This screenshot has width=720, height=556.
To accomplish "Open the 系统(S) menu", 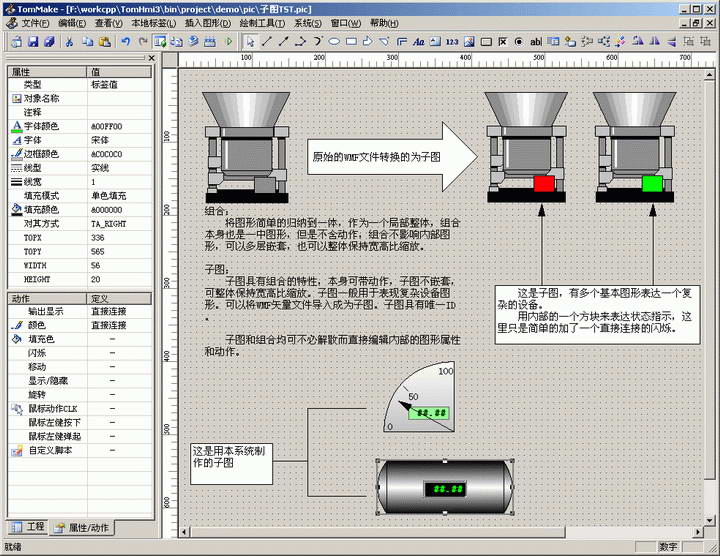I will pos(308,23).
